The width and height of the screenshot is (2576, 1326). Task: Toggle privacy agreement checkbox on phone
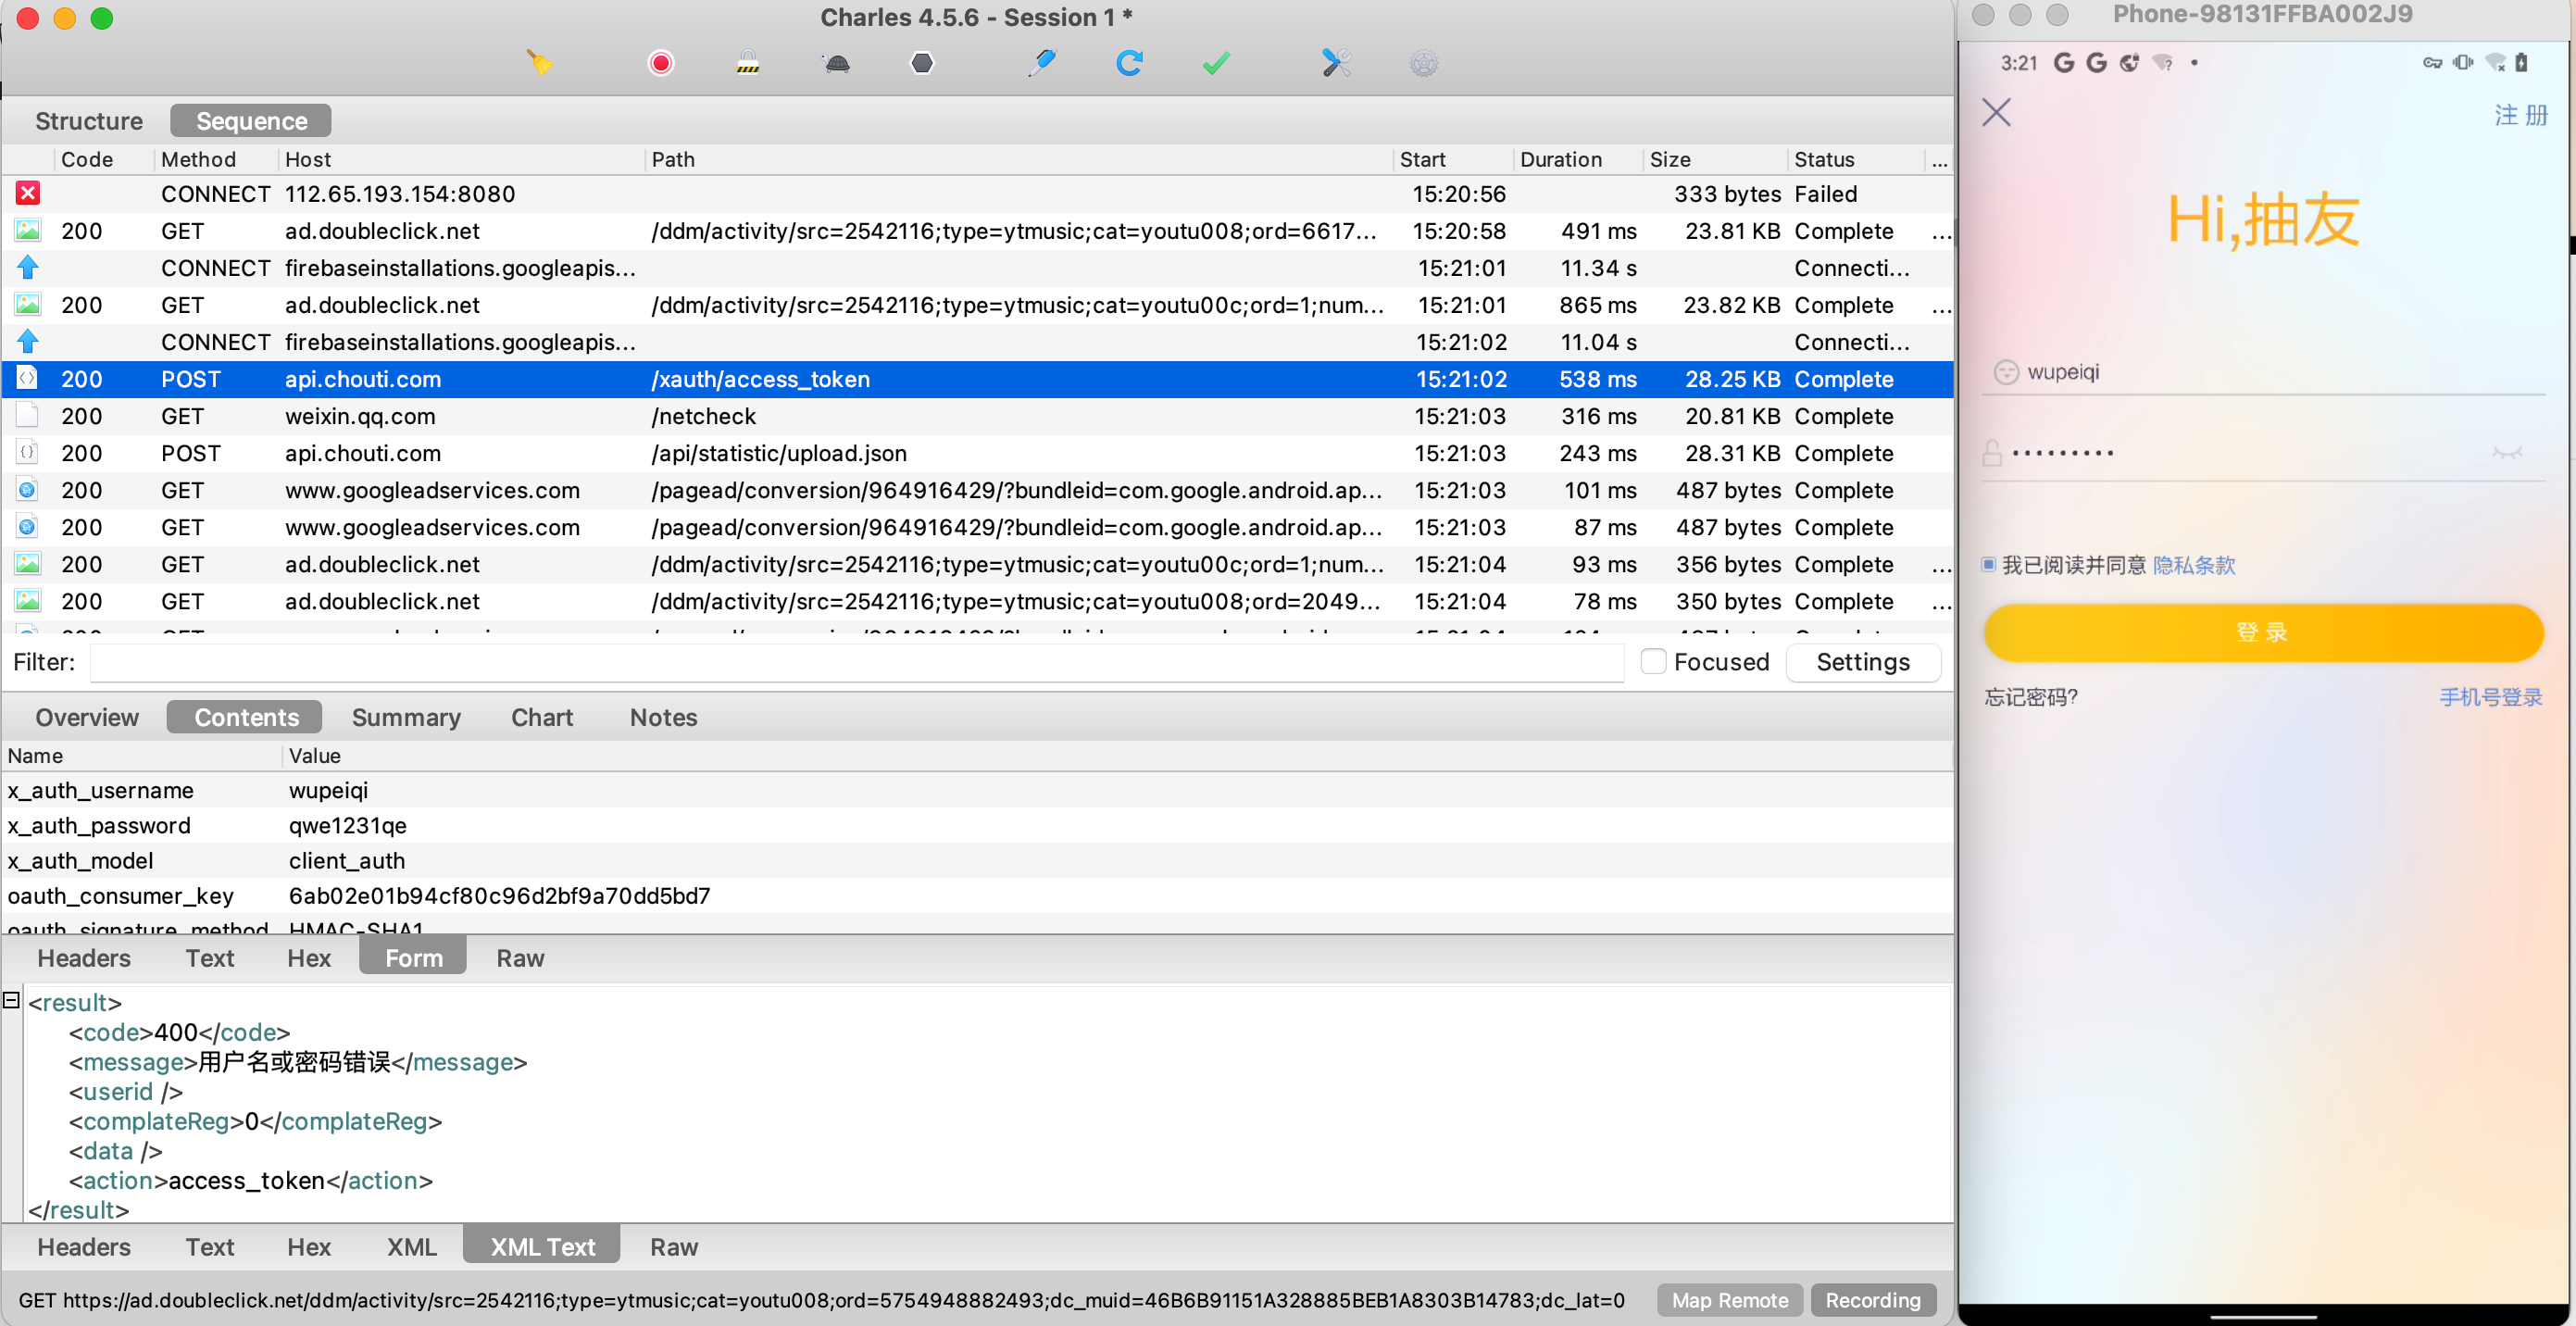pyautogui.click(x=1989, y=565)
